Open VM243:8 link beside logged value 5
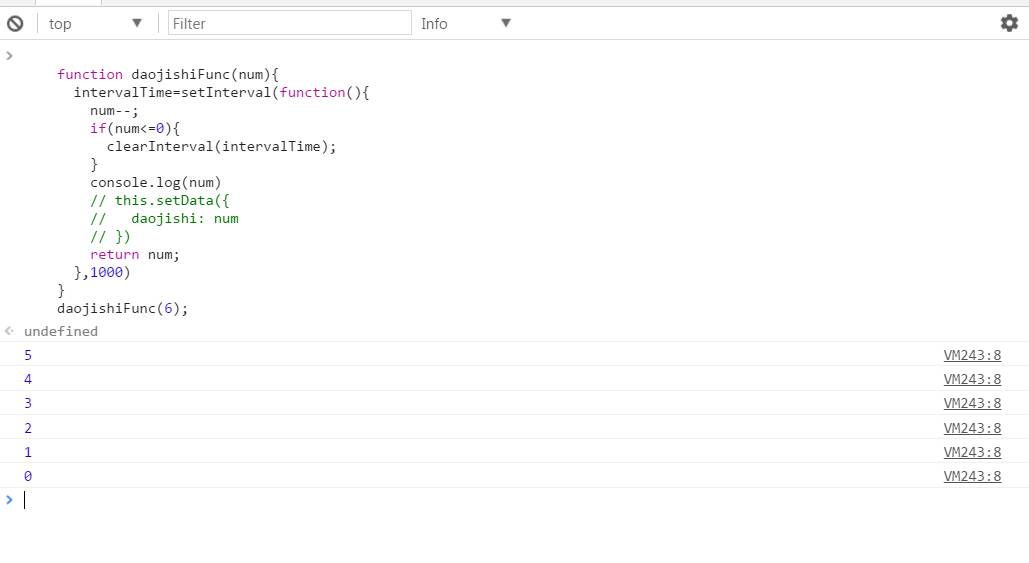This screenshot has height=563, width=1029. pos(972,355)
